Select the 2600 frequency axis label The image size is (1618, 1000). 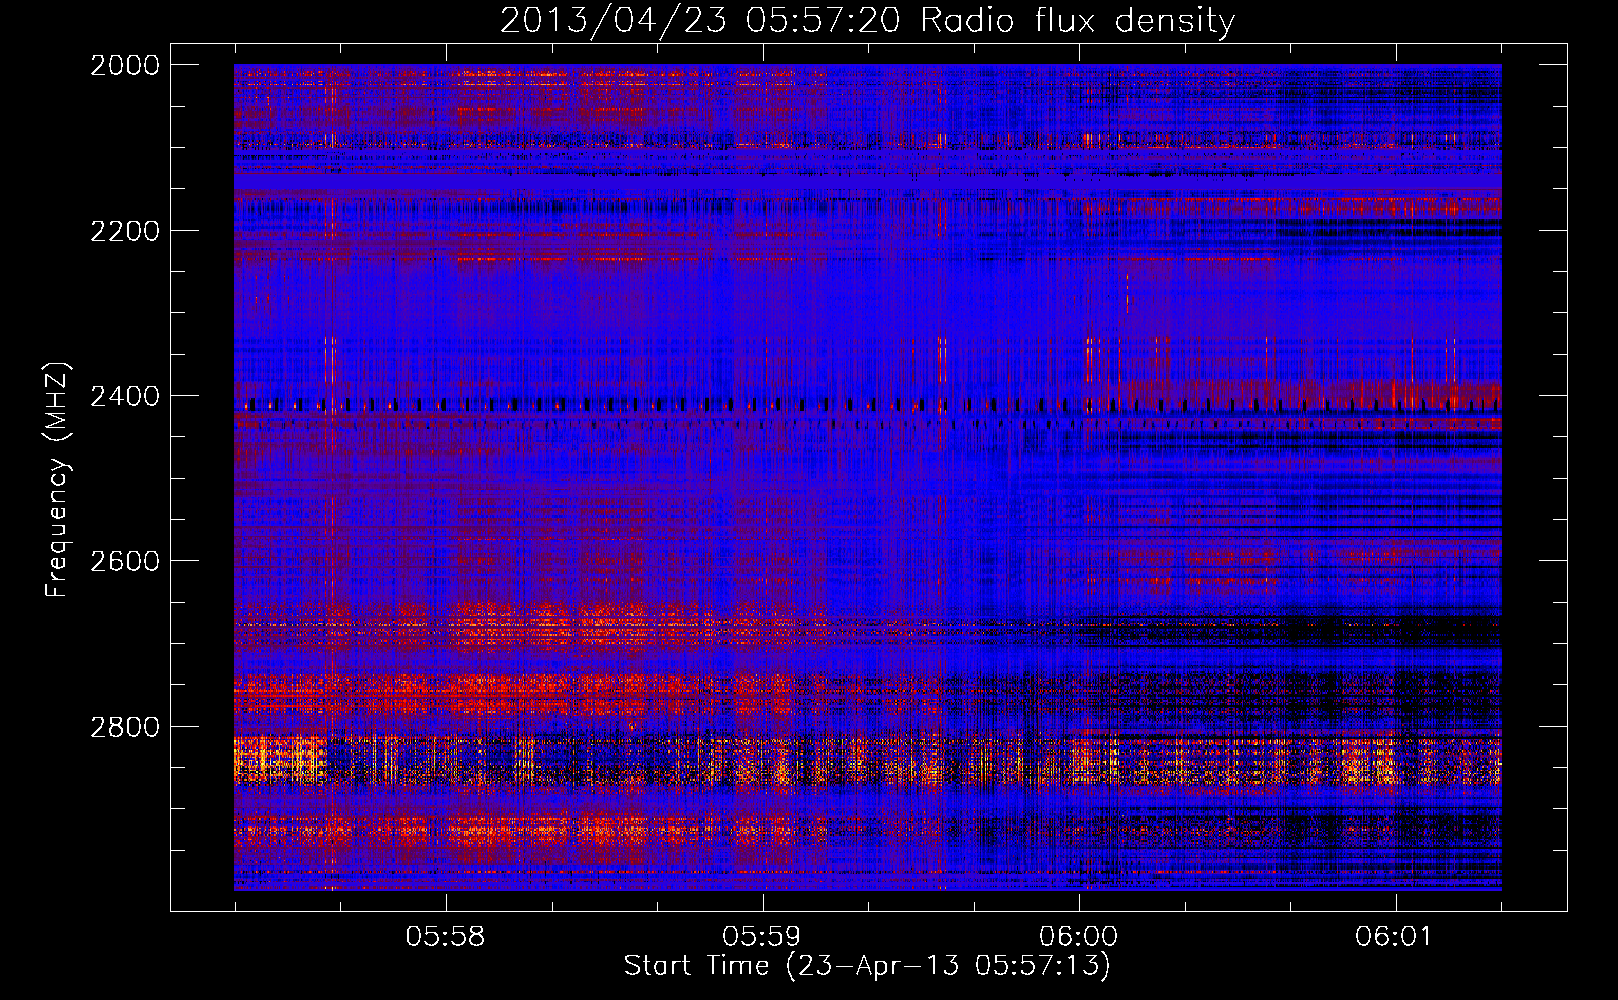(x=125, y=561)
